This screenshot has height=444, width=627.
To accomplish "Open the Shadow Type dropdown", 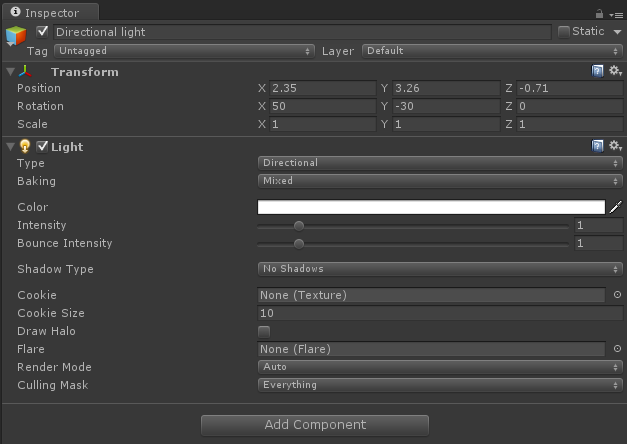I will click(x=440, y=269).
